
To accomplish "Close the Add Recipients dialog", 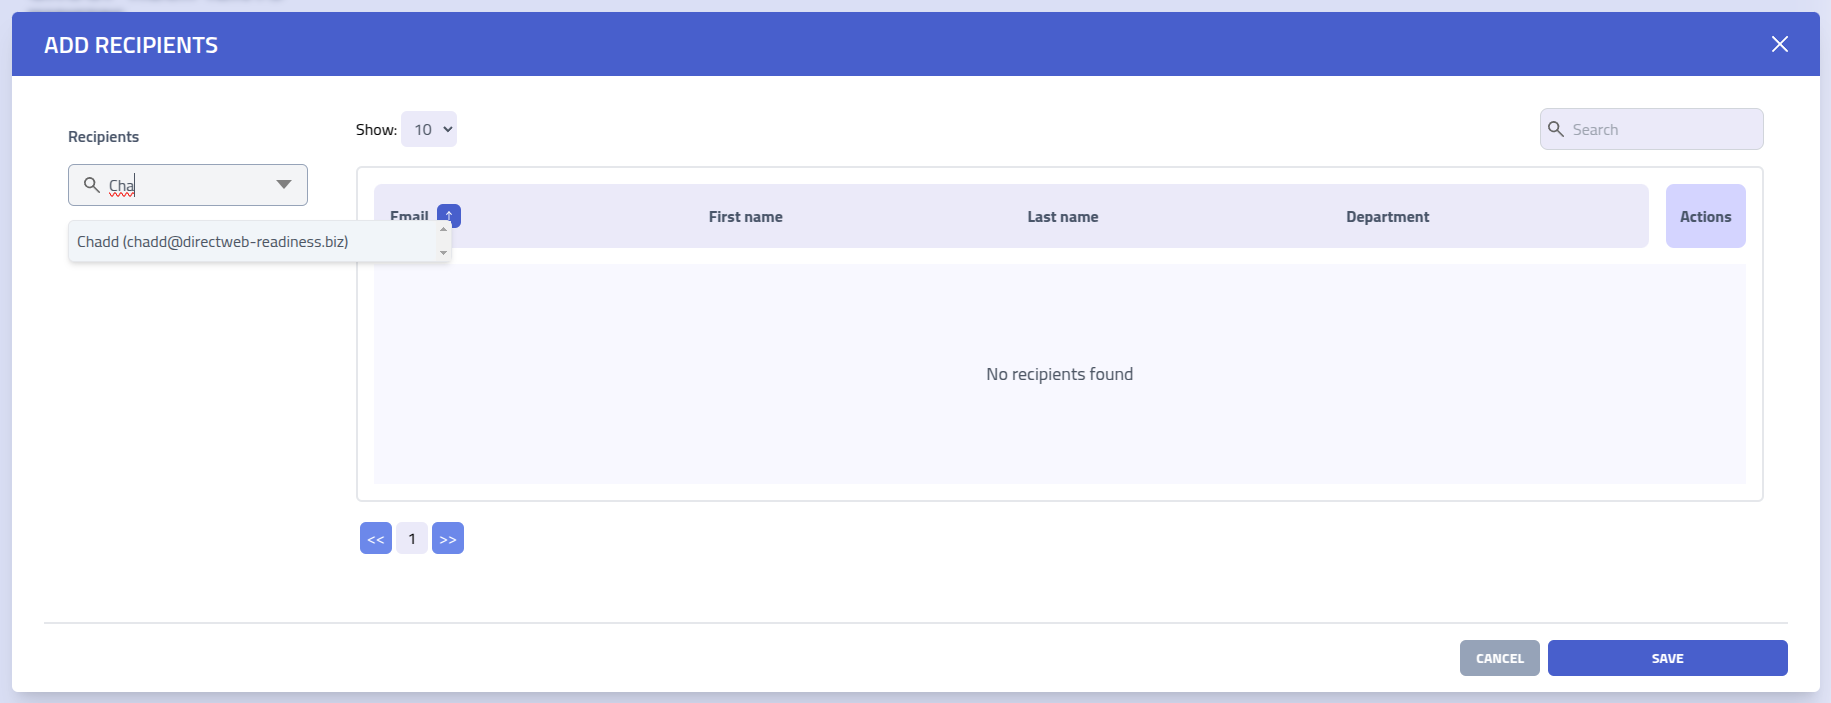I will click(1779, 44).
